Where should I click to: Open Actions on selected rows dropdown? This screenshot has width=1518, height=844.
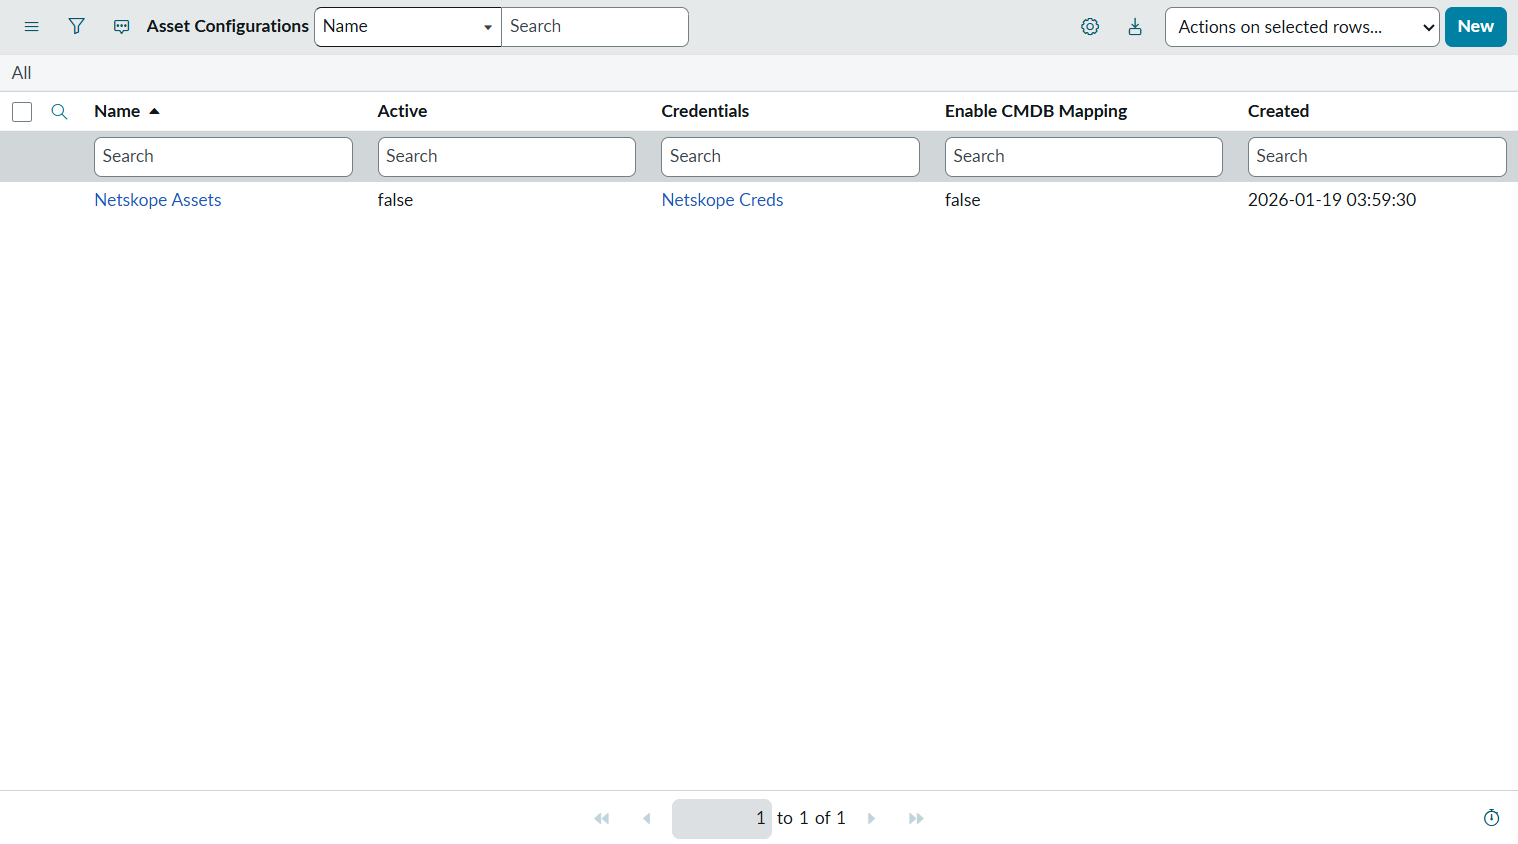pyautogui.click(x=1302, y=27)
